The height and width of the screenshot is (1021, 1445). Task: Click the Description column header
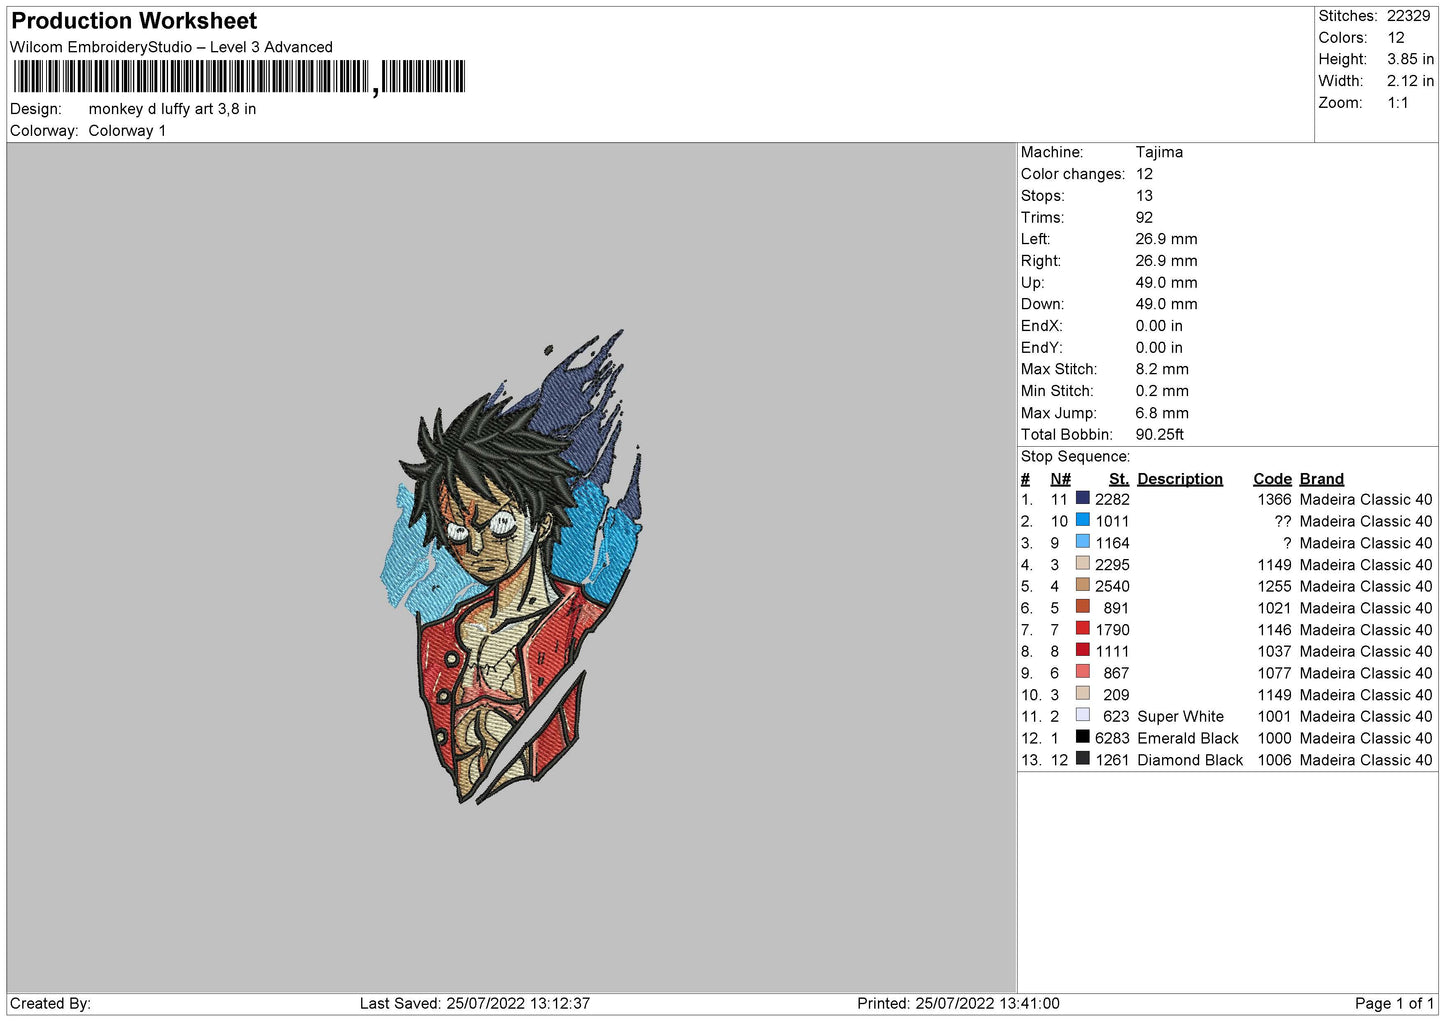pyautogui.click(x=1179, y=479)
